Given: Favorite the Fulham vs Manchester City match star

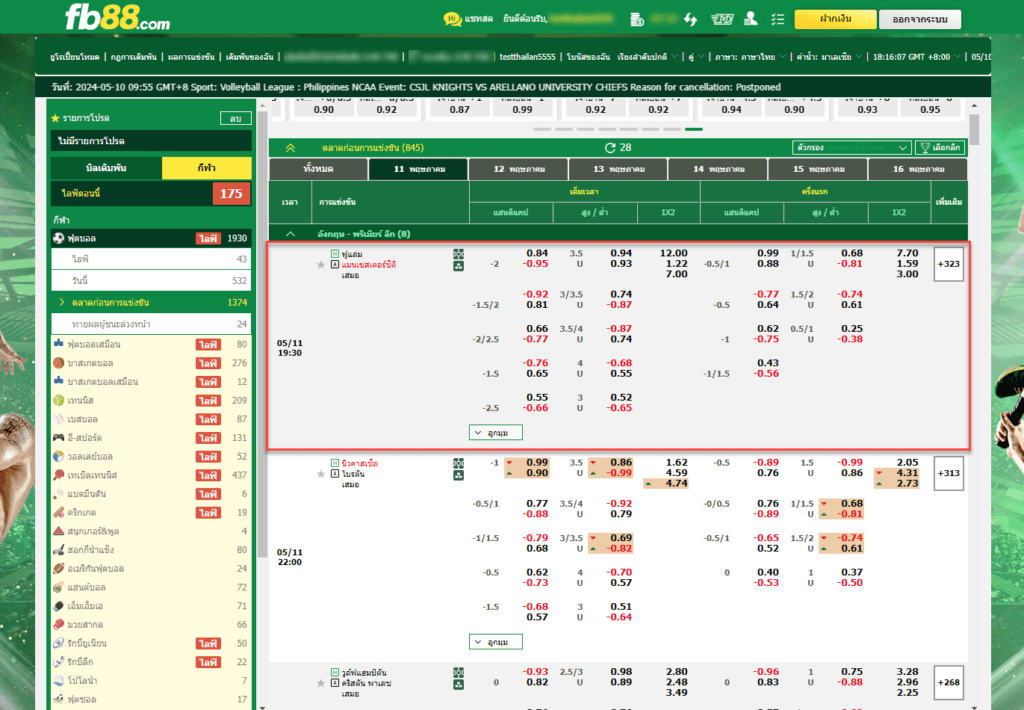Looking at the screenshot, I should click(x=321, y=265).
